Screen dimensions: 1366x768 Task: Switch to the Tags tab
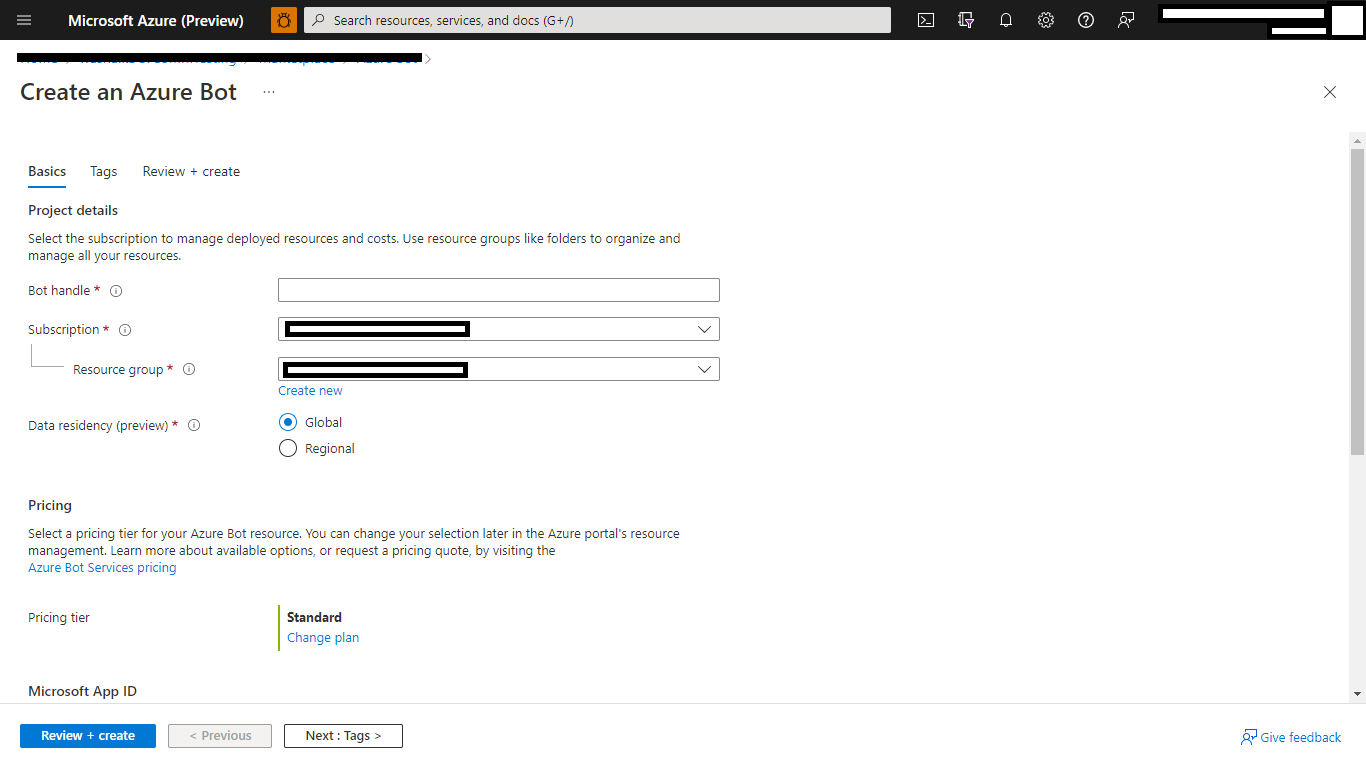pos(104,171)
